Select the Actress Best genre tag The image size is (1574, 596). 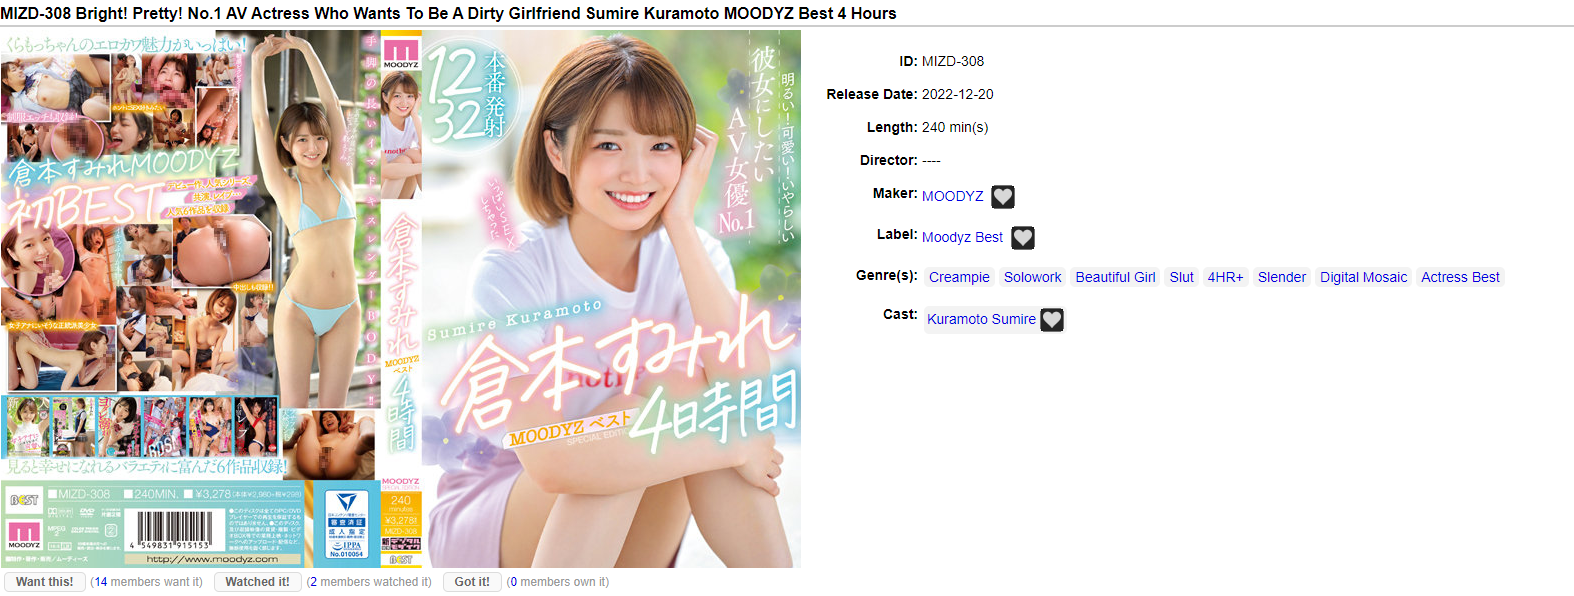point(1460,277)
